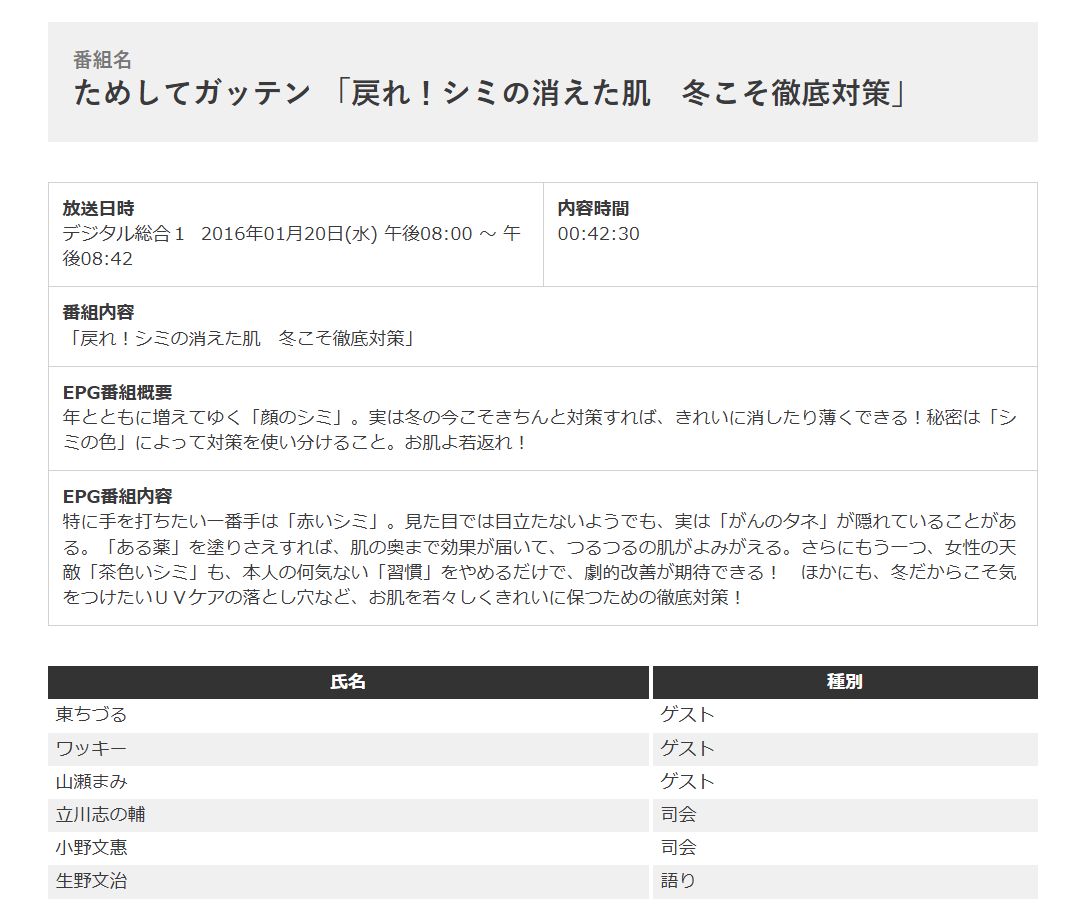Image resolution: width=1070 pixels, height=906 pixels.
Task: Click the EPG番組概要 section label
Action: coord(117,393)
